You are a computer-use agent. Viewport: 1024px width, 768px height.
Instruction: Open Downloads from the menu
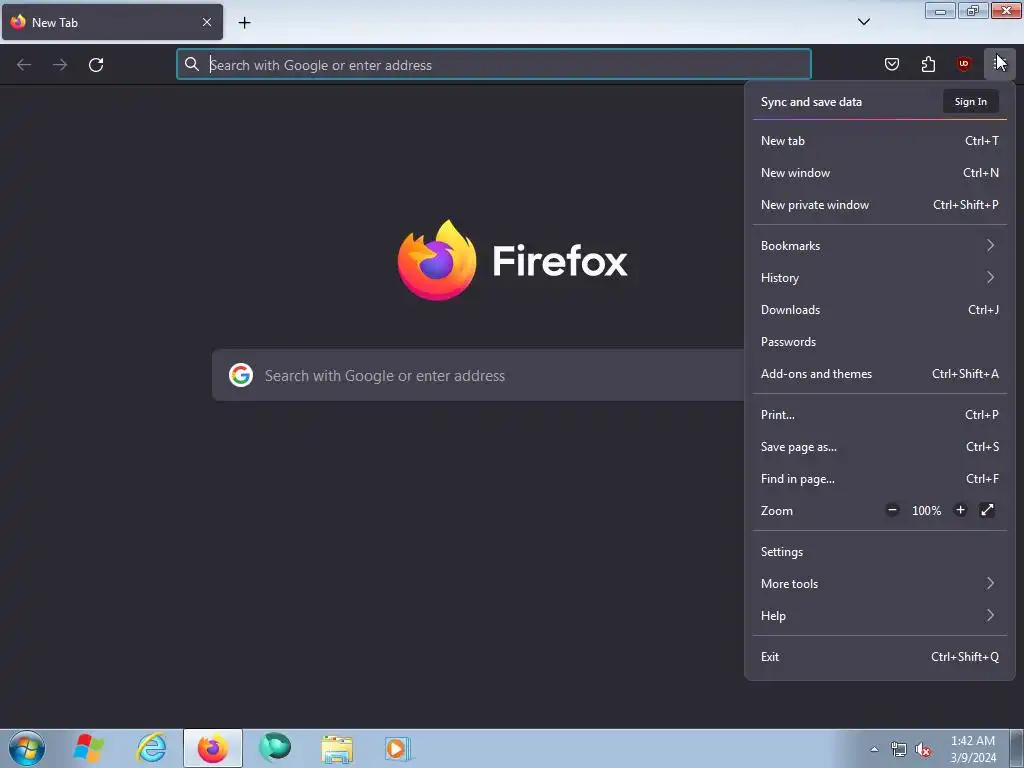(x=880, y=310)
